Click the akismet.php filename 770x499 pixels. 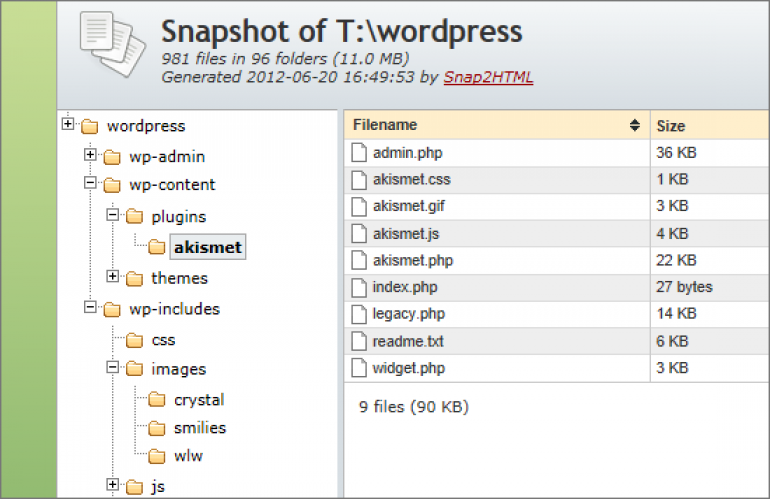click(x=413, y=261)
